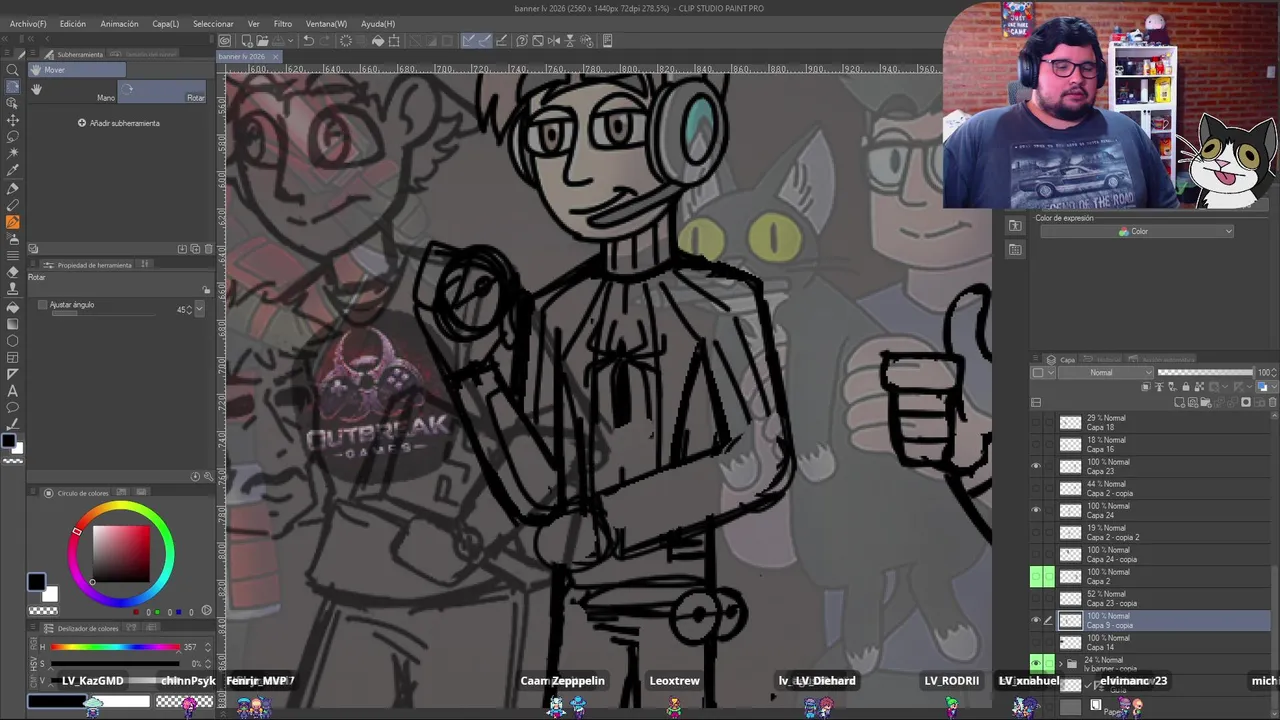
Task: Click the Fill toolbar bucket icon
Action: click(378, 41)
